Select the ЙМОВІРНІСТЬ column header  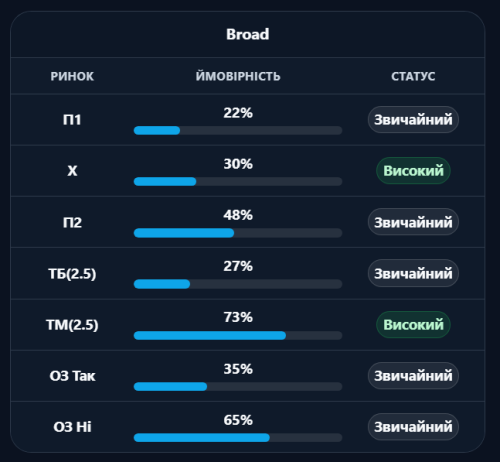238,76
